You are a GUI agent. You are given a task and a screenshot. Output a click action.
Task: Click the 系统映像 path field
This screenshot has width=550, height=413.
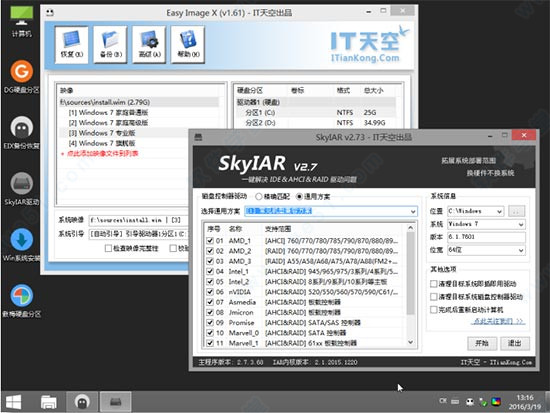[x=138, y=220]
